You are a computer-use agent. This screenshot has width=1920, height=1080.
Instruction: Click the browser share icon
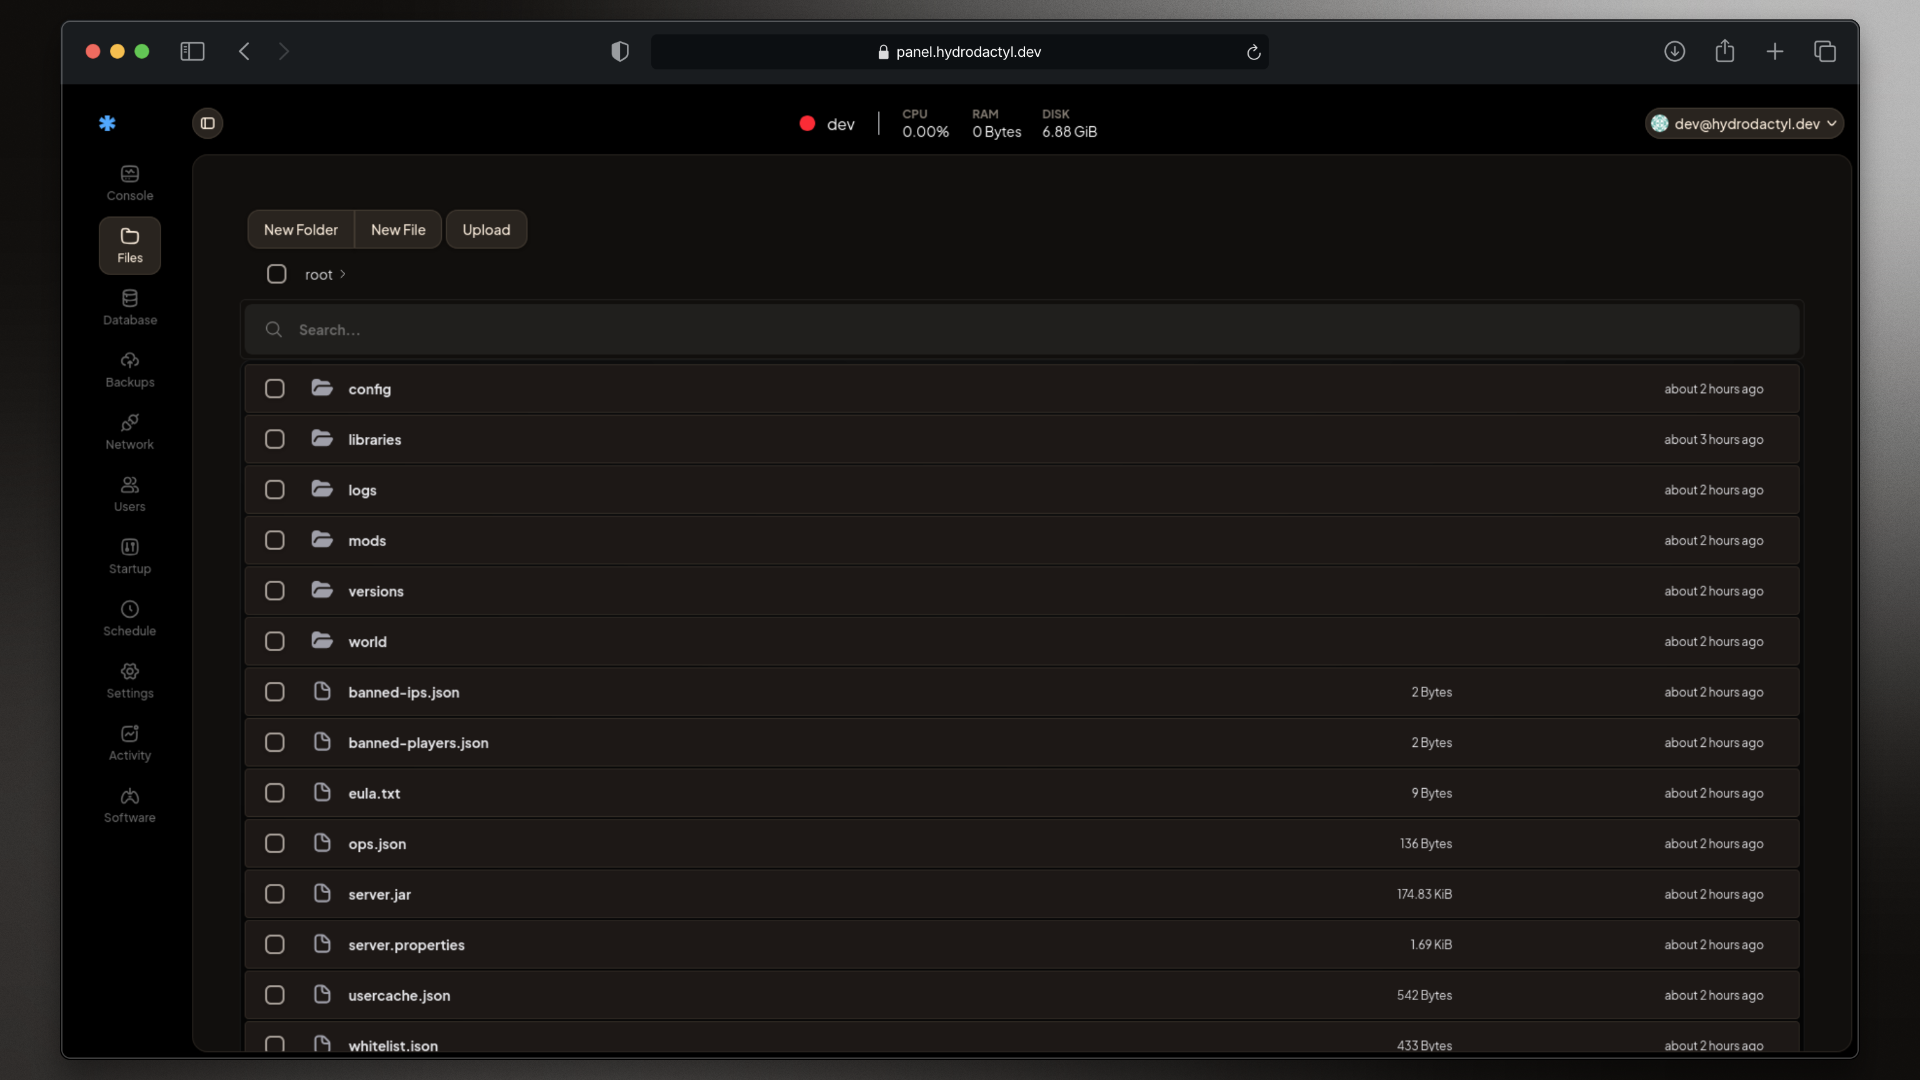coord(1724,51)
